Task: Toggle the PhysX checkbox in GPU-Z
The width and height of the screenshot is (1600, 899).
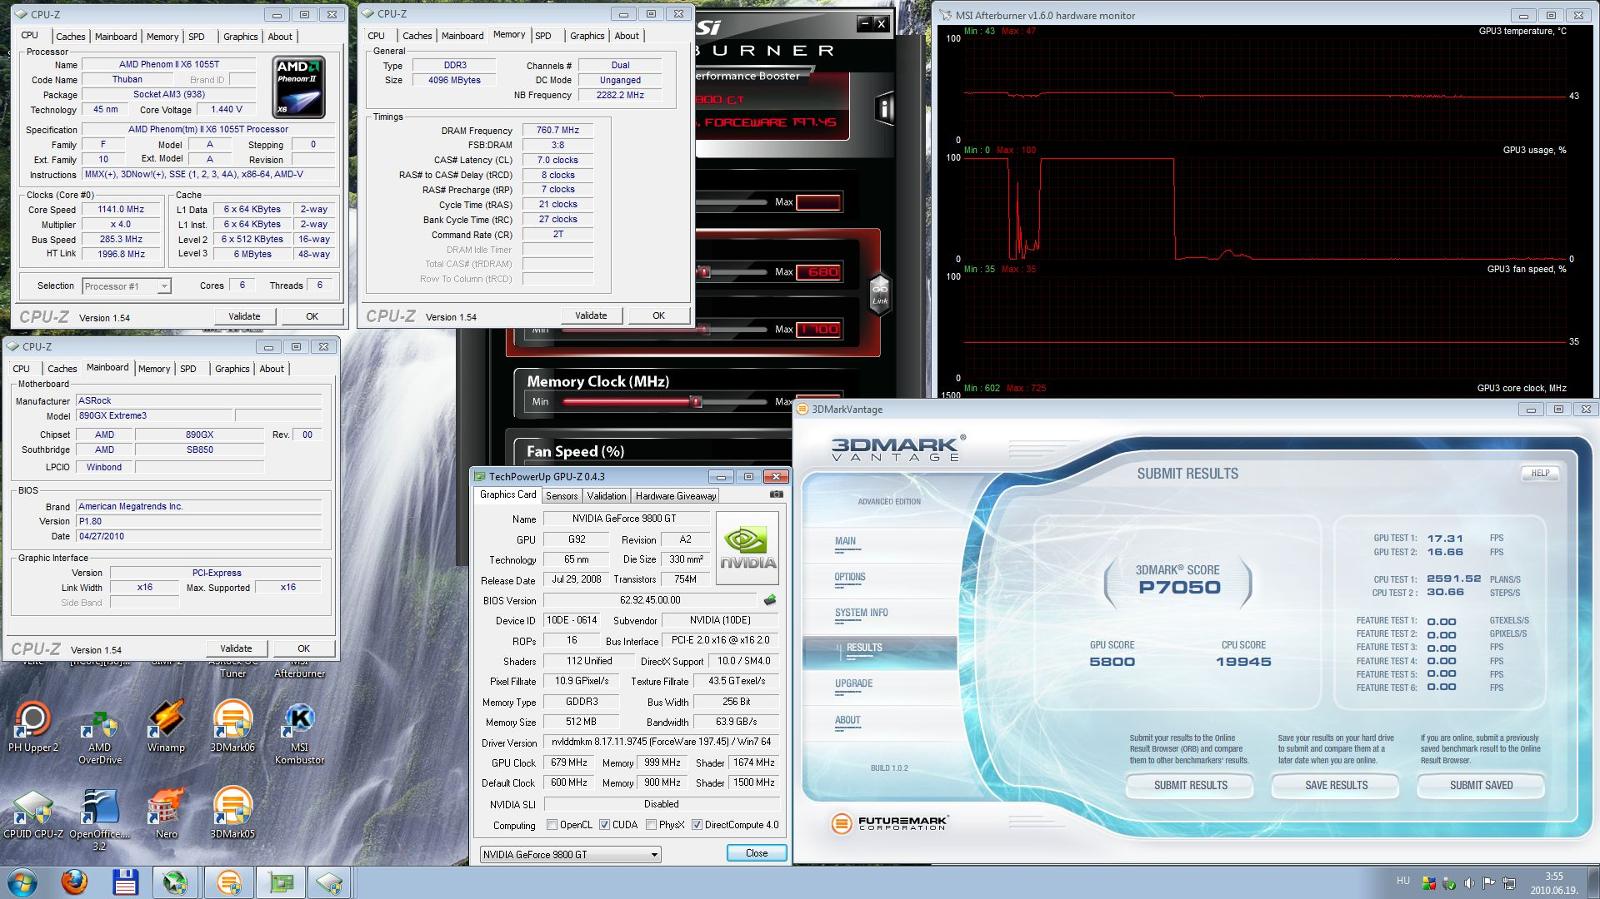Action: [651, 825]
